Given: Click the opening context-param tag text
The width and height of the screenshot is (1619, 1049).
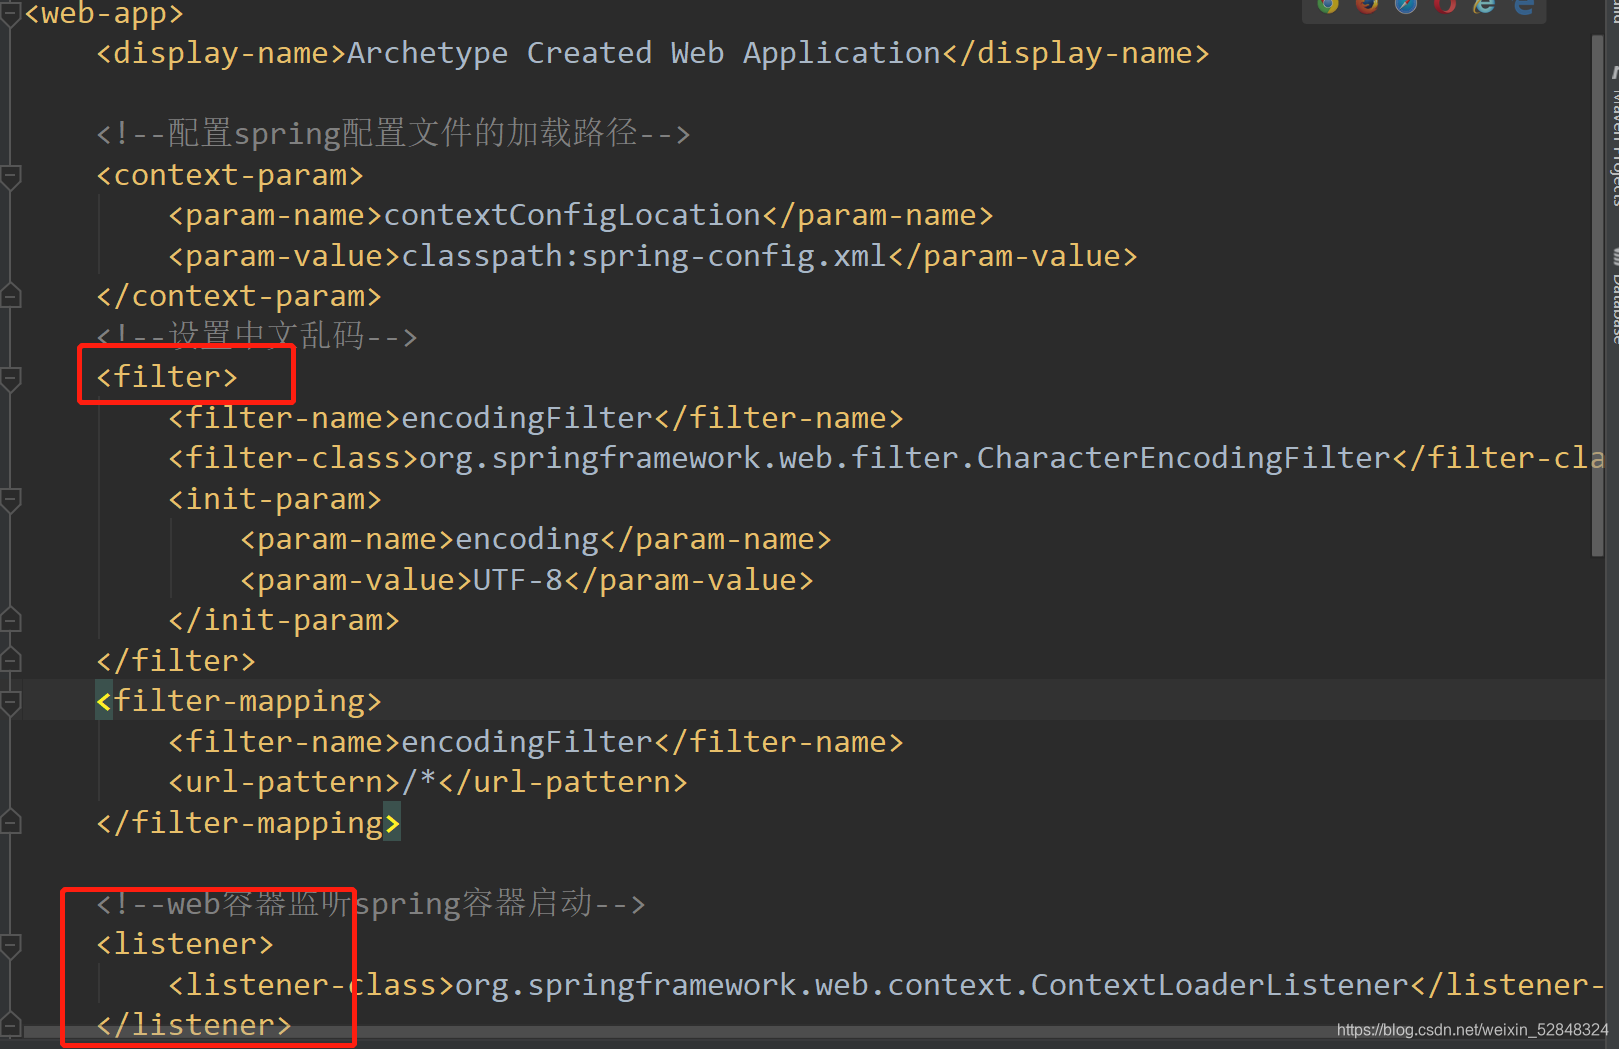Looking at the screenshot, I should tap(230, 175).
